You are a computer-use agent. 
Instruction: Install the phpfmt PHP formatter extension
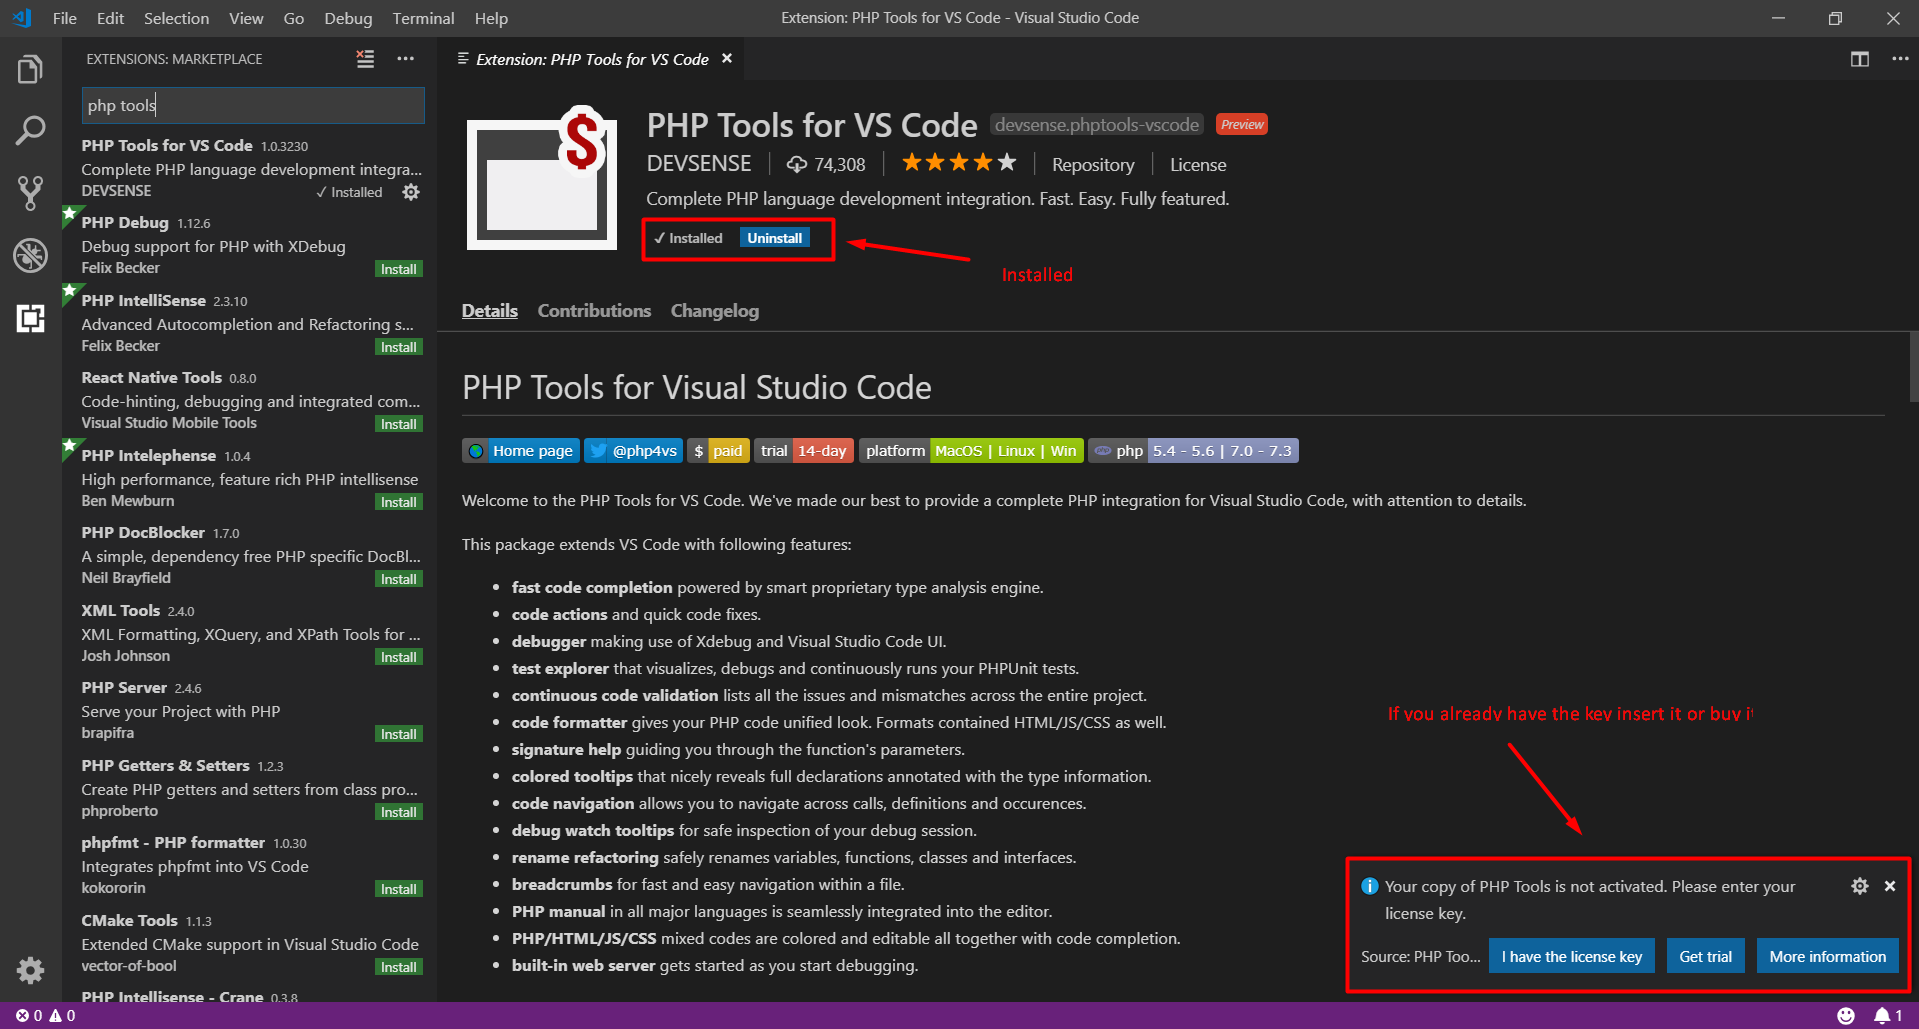(x=398, y=889)
